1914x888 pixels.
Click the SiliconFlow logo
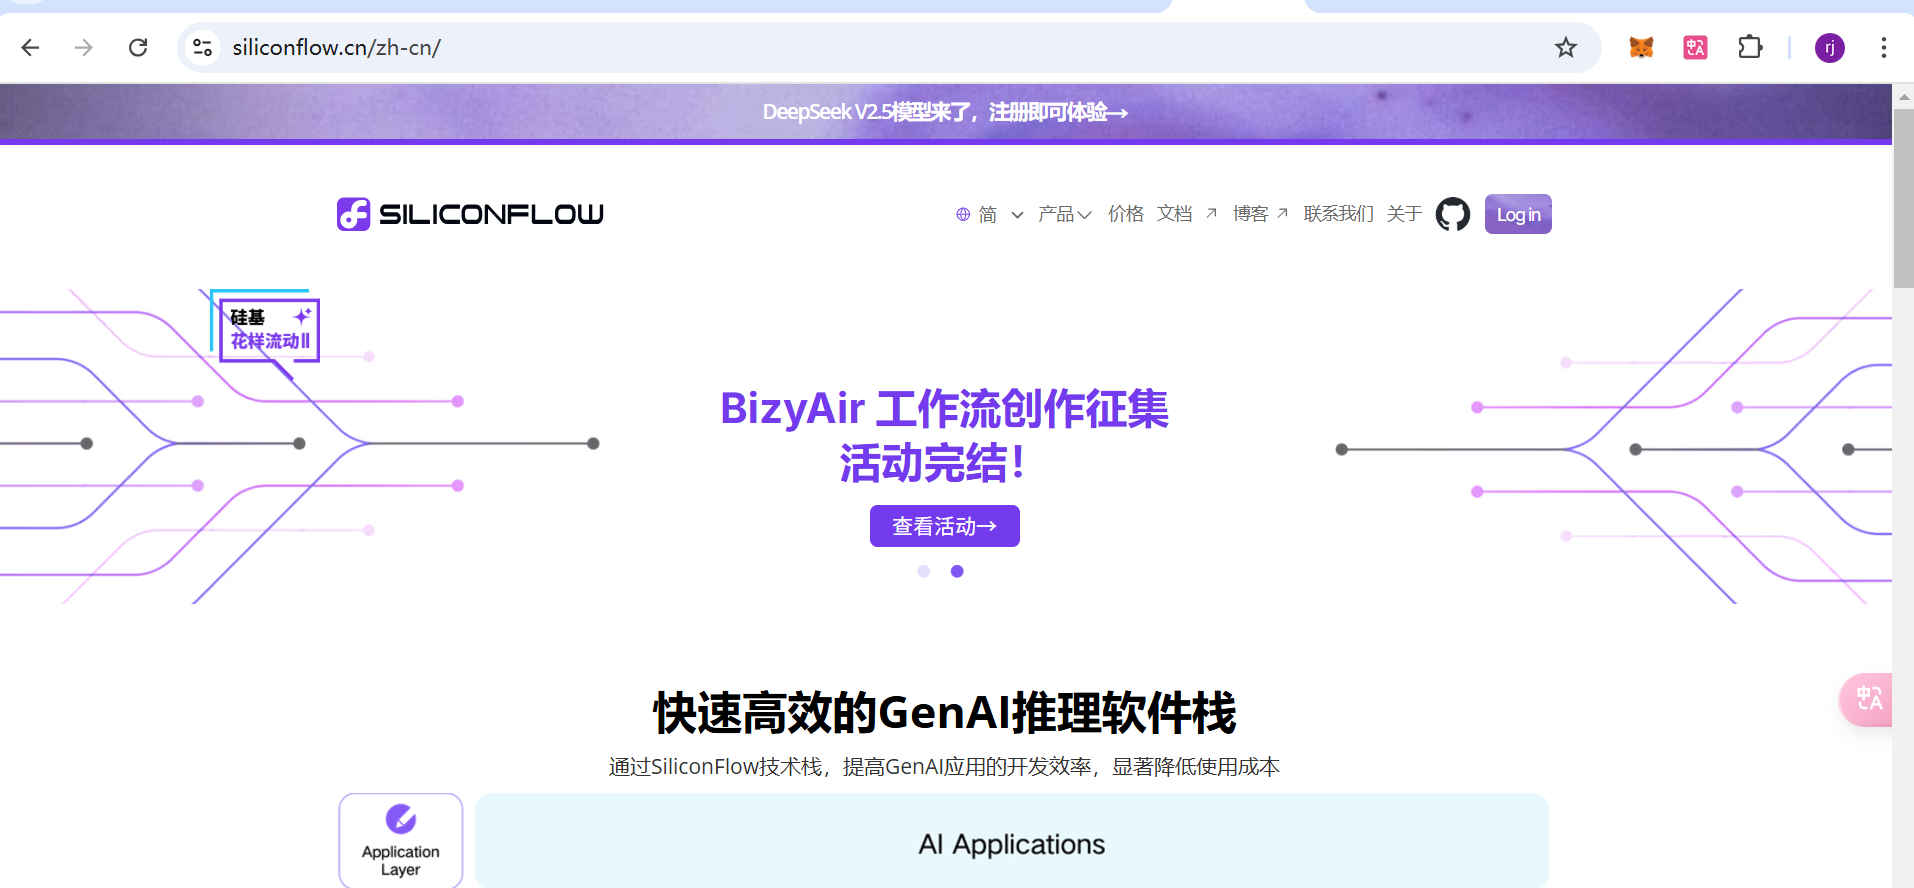click(x=470, y=214)
